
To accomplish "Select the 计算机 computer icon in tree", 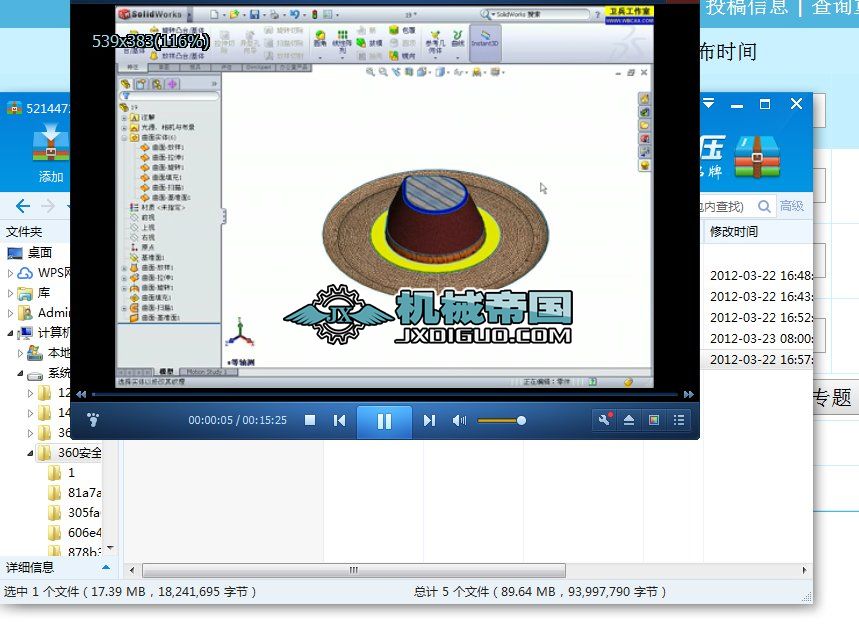I will 25,333.
